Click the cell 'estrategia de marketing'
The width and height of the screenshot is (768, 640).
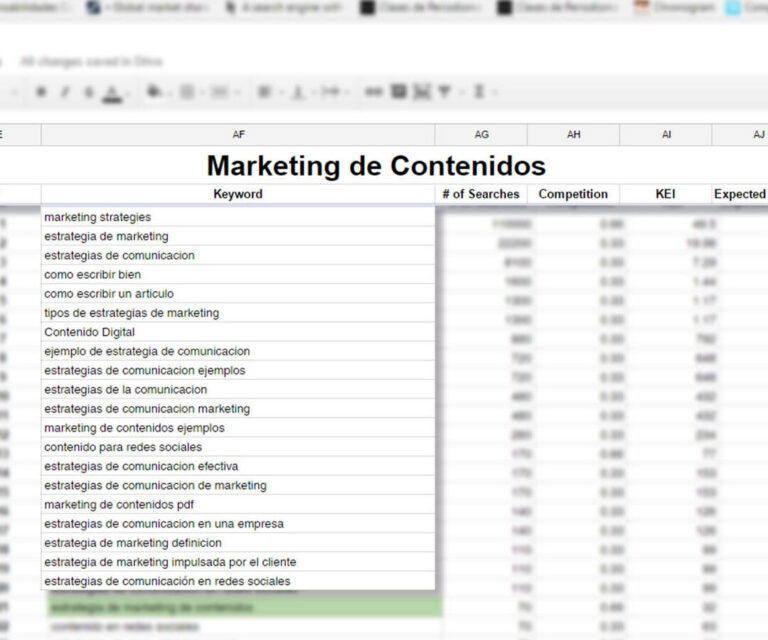[x=238, y=236]
